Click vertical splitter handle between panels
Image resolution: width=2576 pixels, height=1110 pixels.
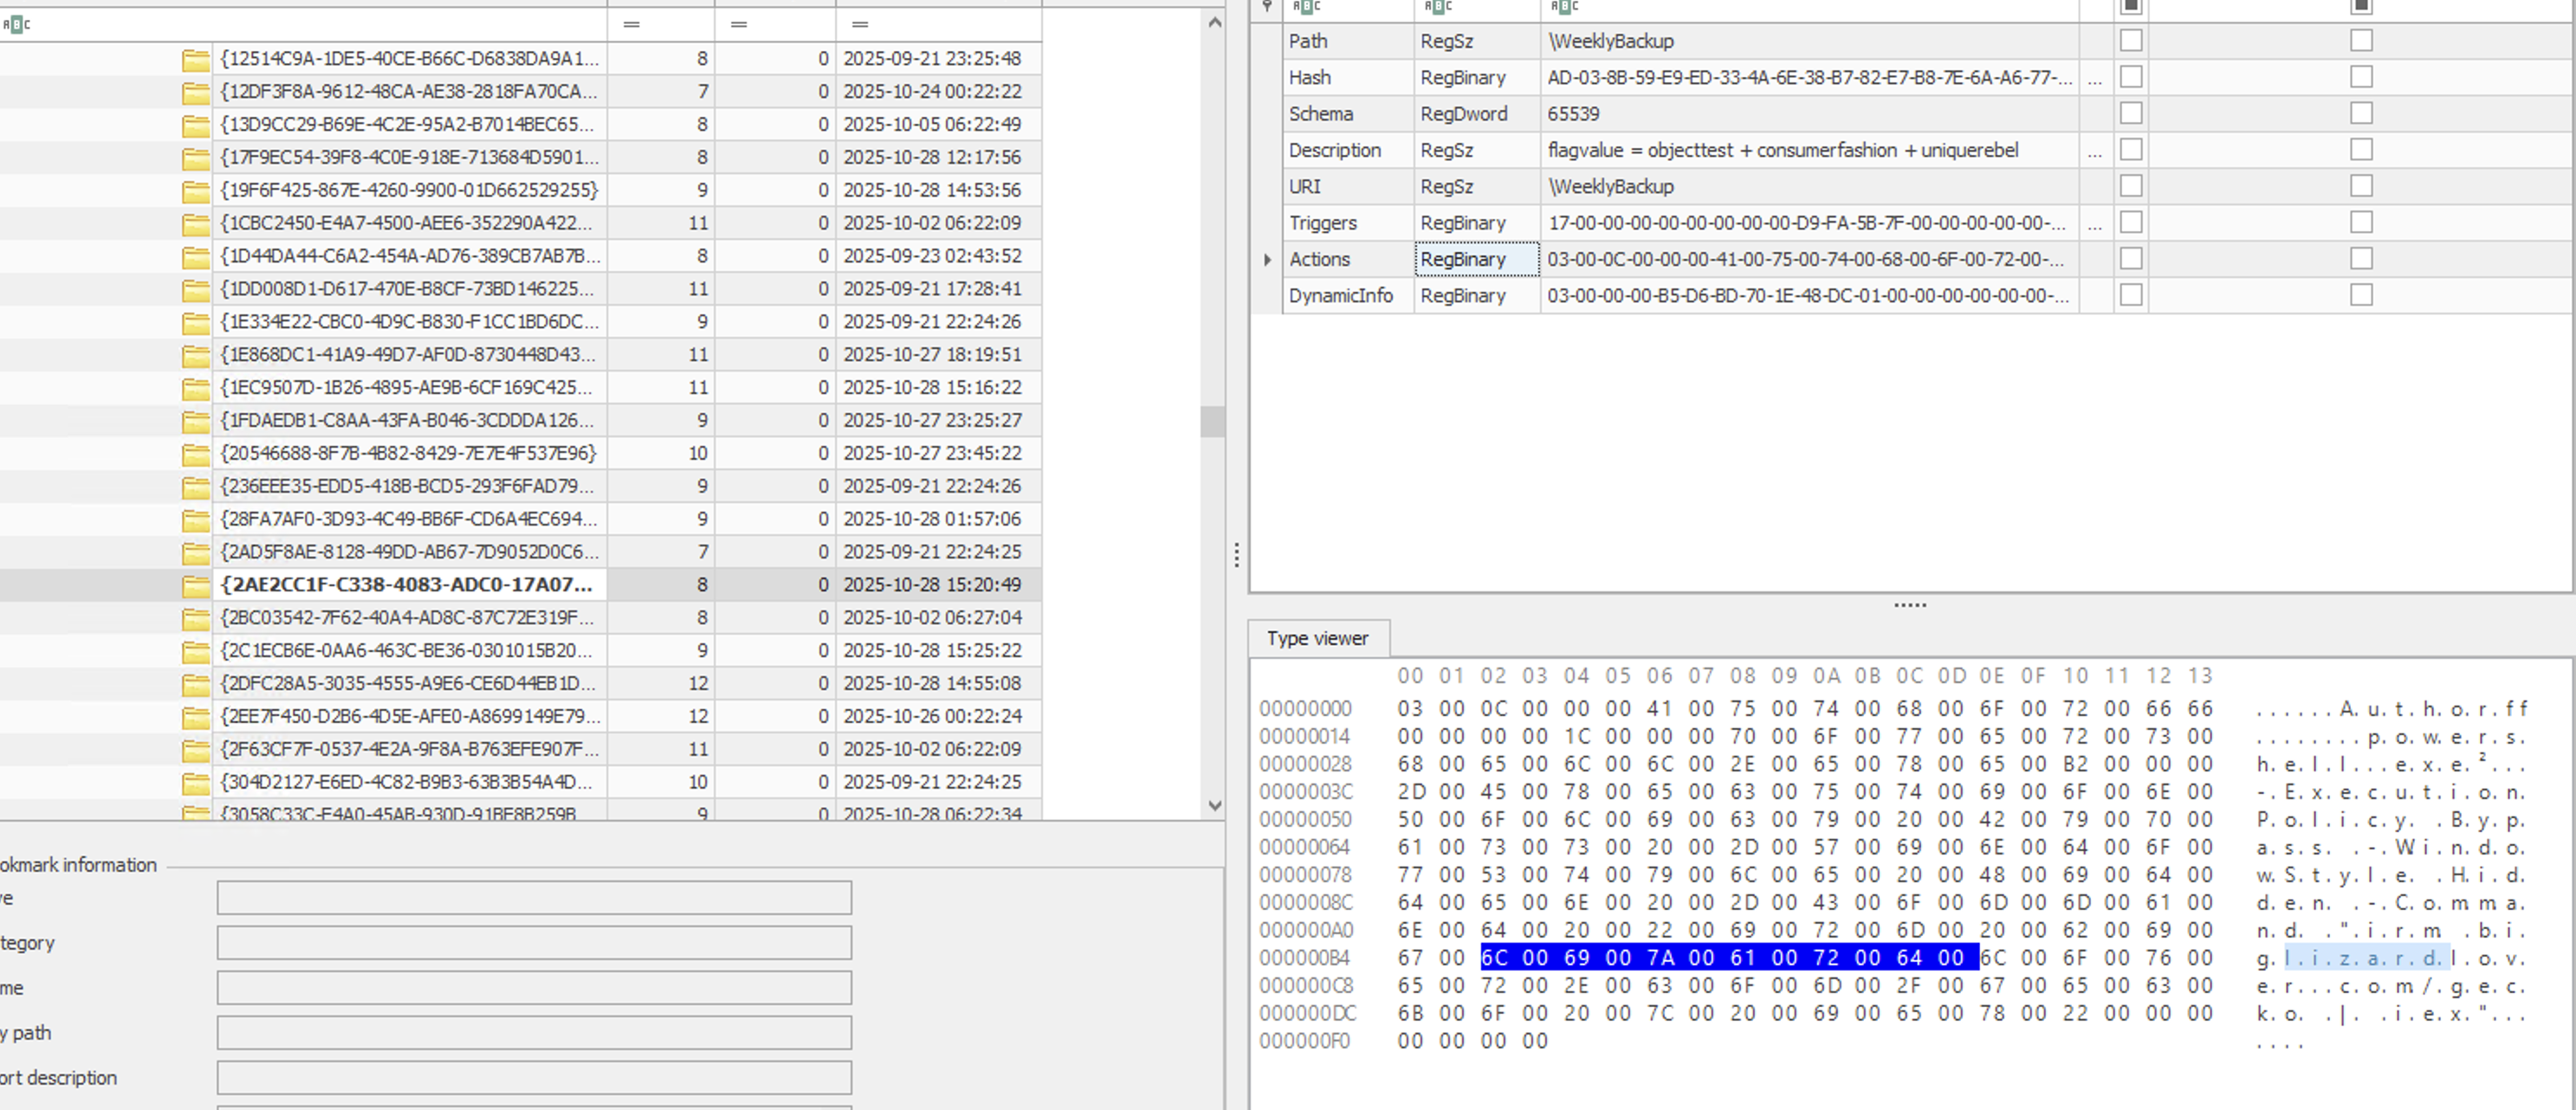(x=1237, y=555)
